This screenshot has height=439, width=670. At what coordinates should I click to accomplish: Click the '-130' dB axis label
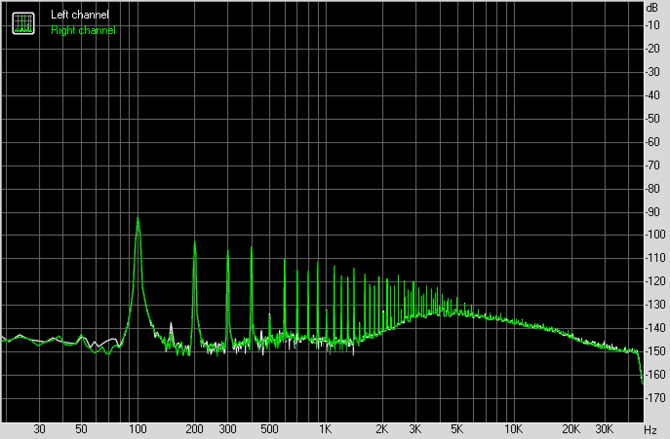pyautogui.click(x=655, y=305)
